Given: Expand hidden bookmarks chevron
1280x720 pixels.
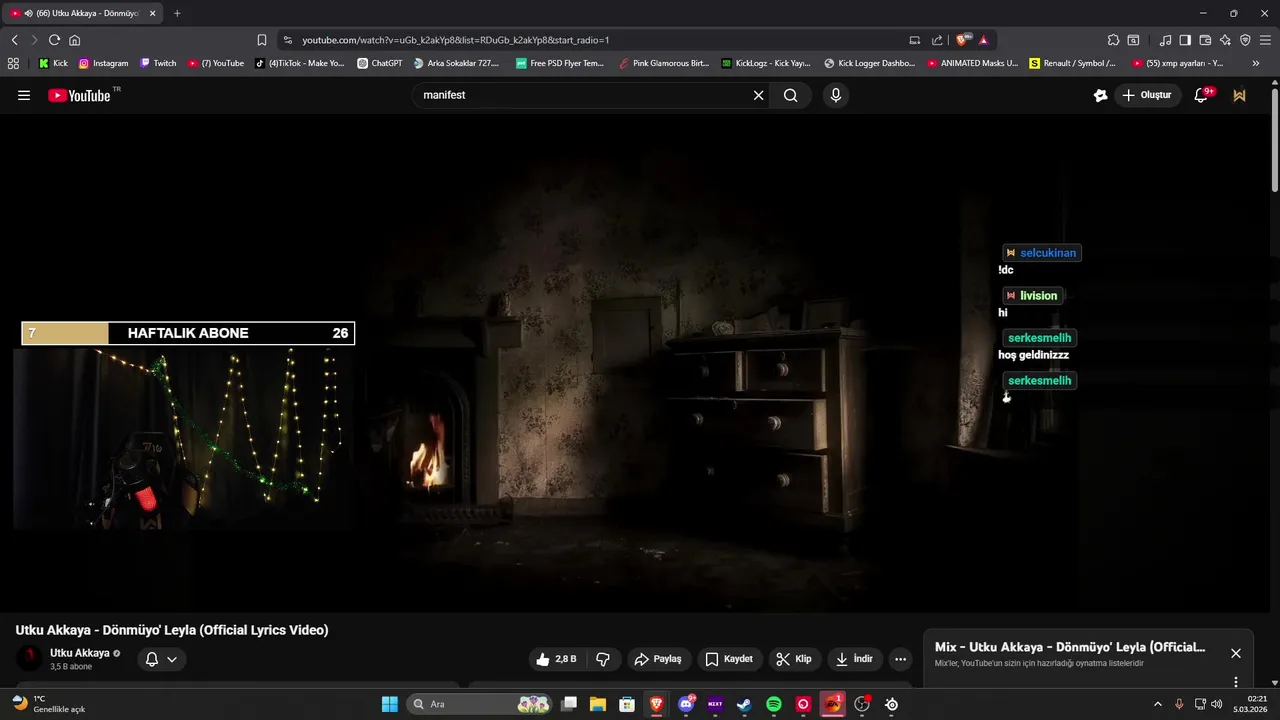Looking at the screenshot, I should (1256, 63).
